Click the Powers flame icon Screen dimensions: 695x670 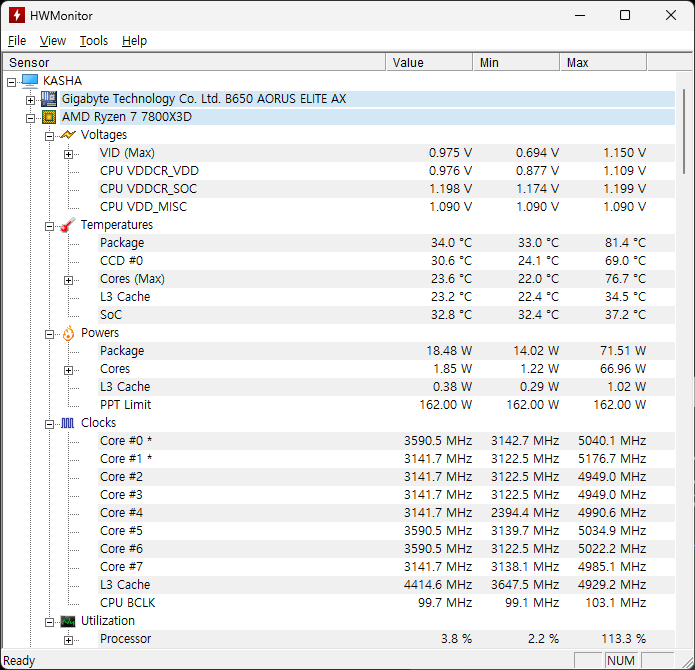coord(68,333)
